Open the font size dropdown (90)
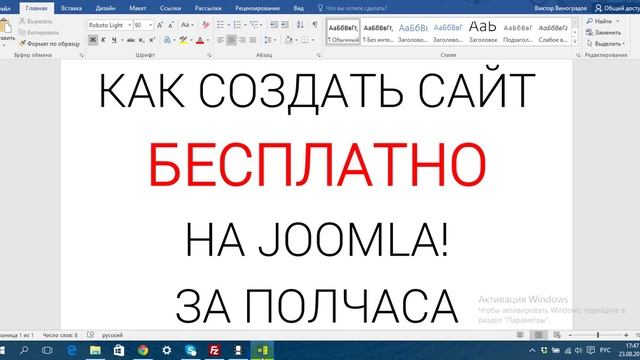Viewport: 640px width, 360px height. 150,25
